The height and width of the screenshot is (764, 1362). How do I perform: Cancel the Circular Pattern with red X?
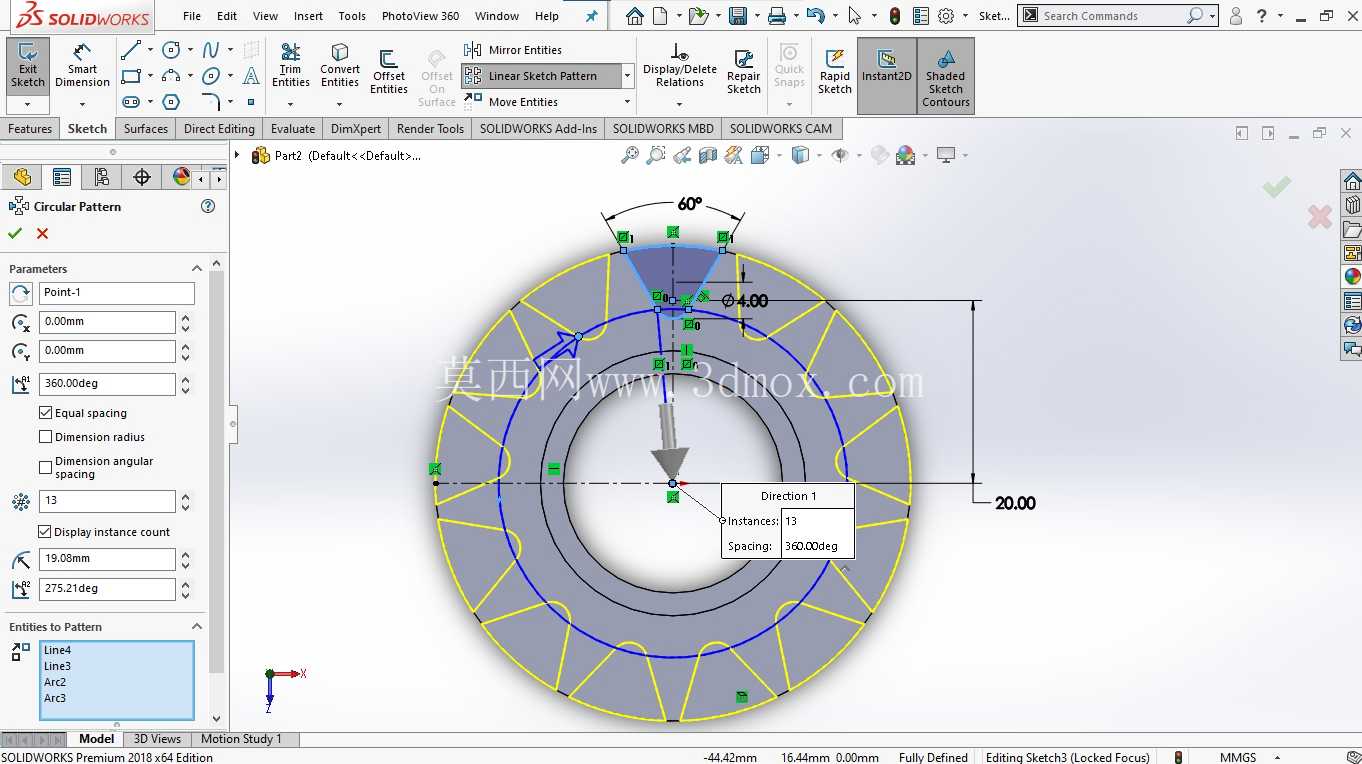[x=42, y=233]
